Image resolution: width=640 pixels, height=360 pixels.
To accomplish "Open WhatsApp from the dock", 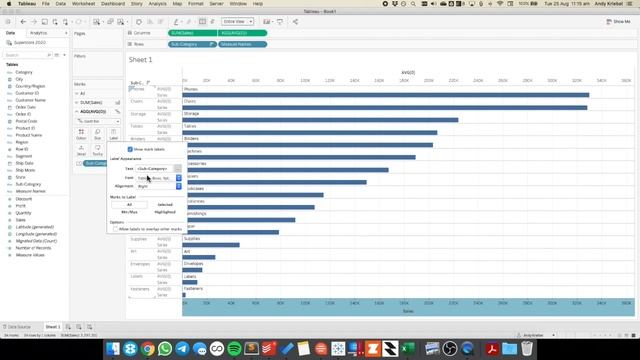I will (x=165, y=349).
